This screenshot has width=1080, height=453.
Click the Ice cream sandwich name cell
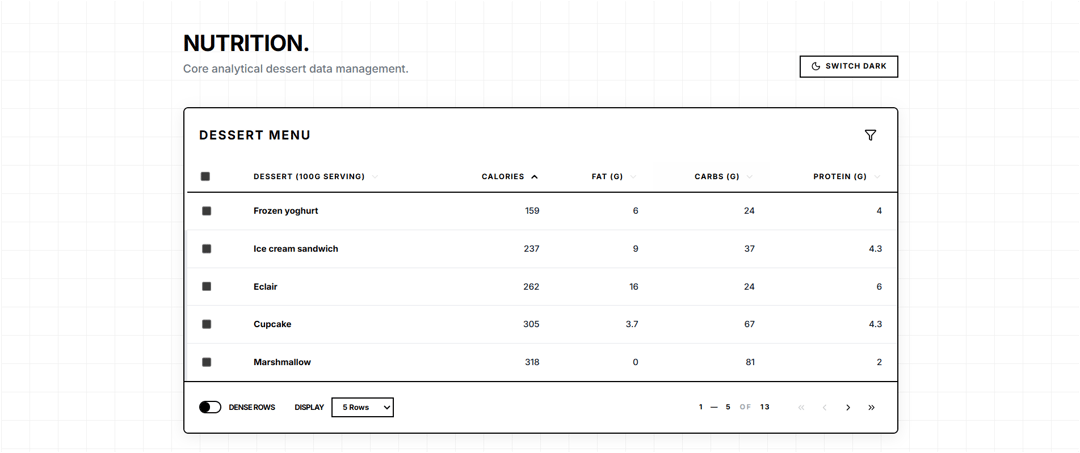(295, 249)
